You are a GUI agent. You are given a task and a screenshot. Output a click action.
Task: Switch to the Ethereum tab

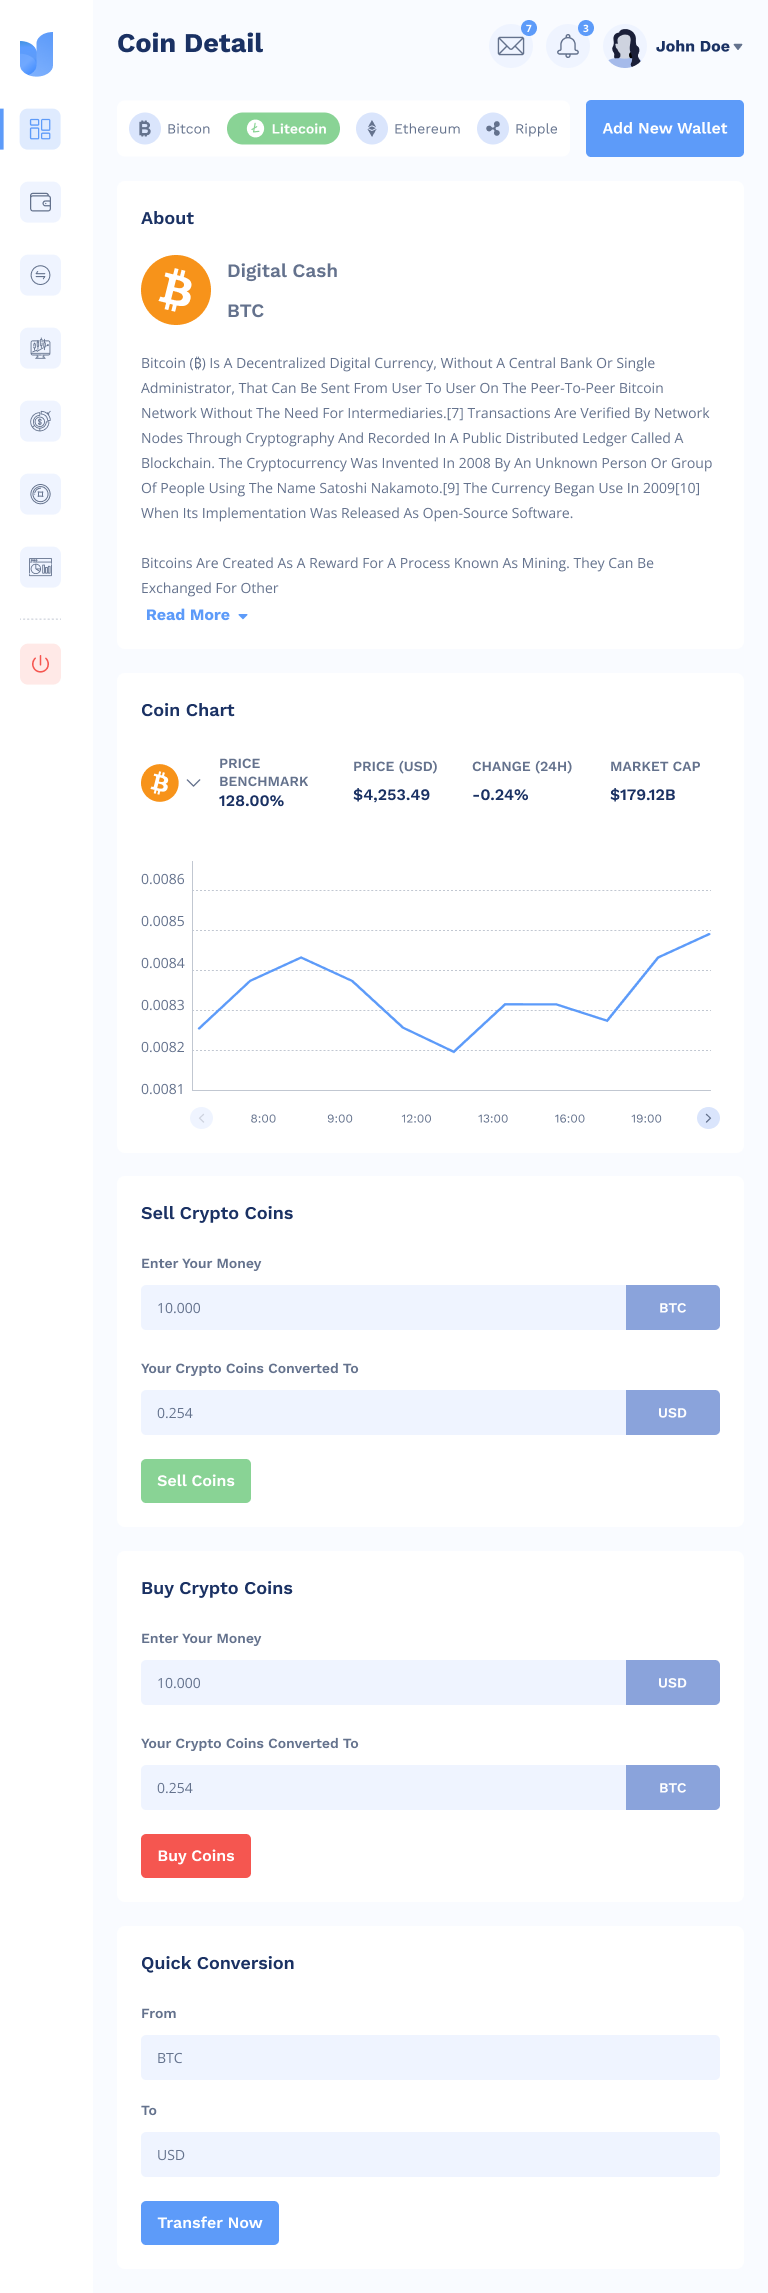pyautogui.click(x=409, y=129)
